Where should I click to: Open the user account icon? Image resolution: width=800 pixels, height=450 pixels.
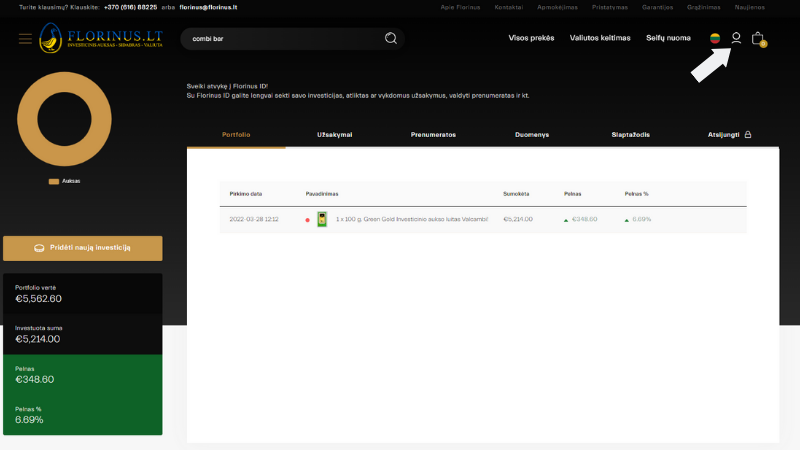click(736, 38)
